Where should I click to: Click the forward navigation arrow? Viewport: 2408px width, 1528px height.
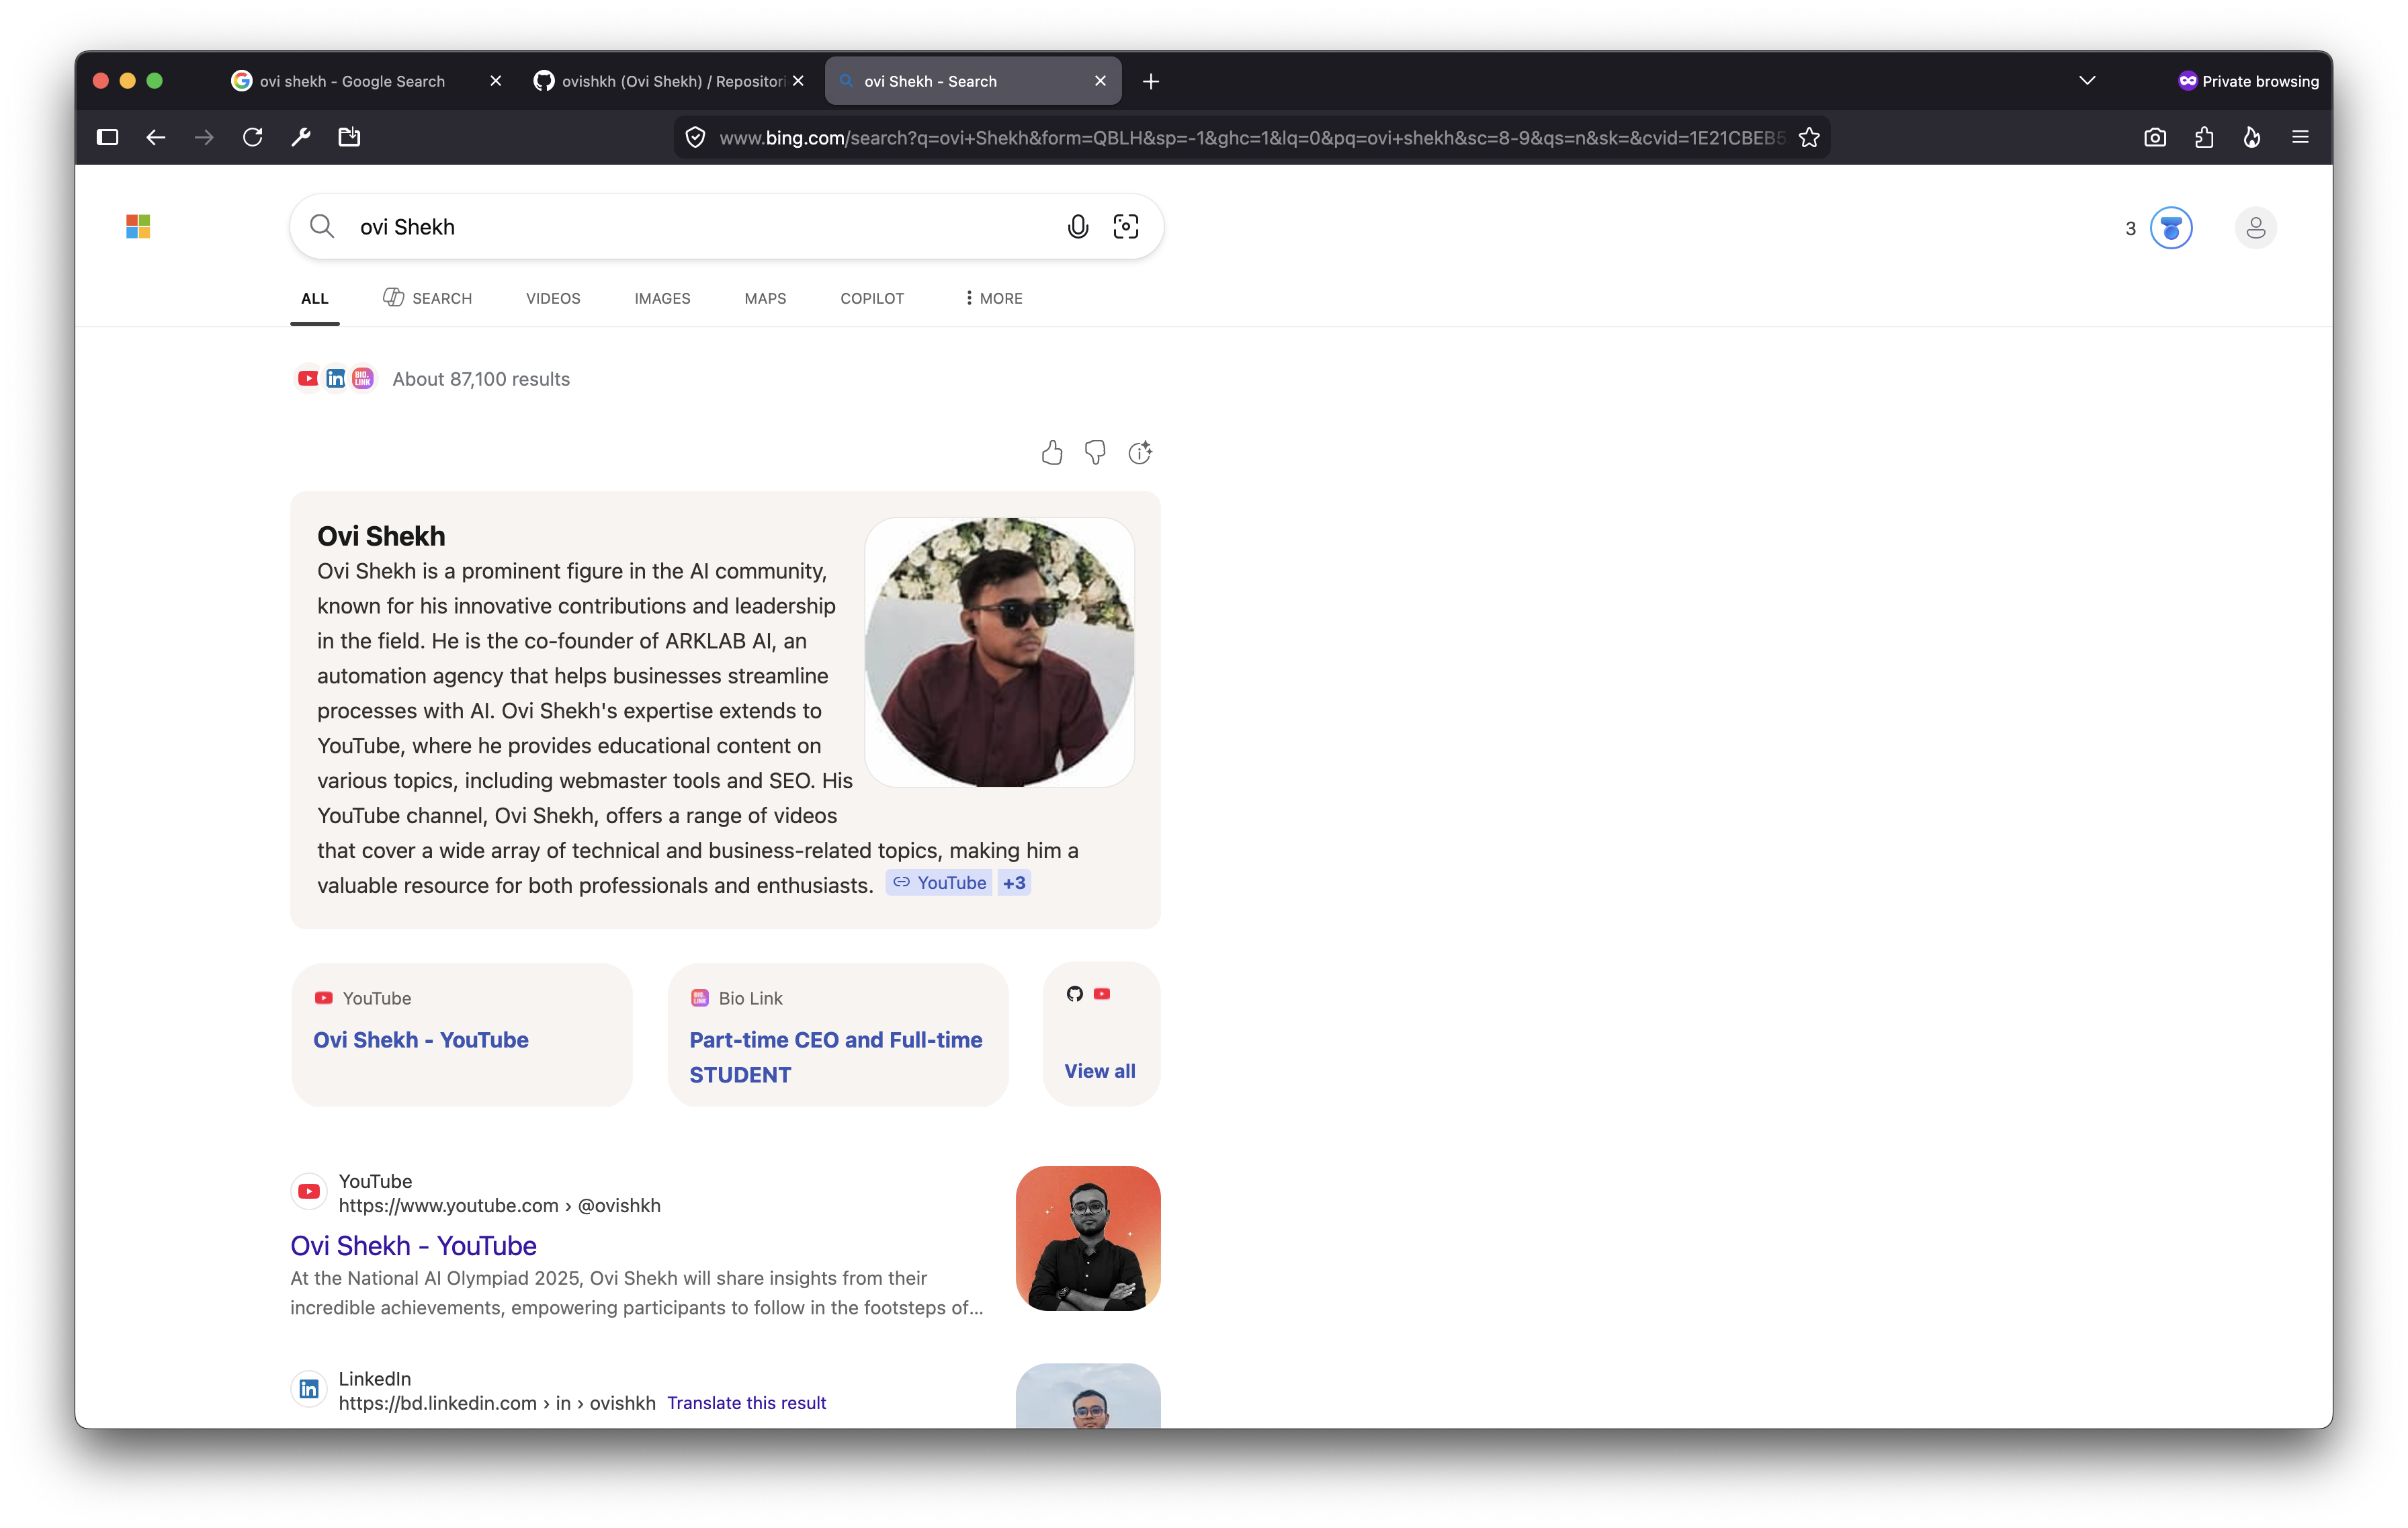point(204,137)
